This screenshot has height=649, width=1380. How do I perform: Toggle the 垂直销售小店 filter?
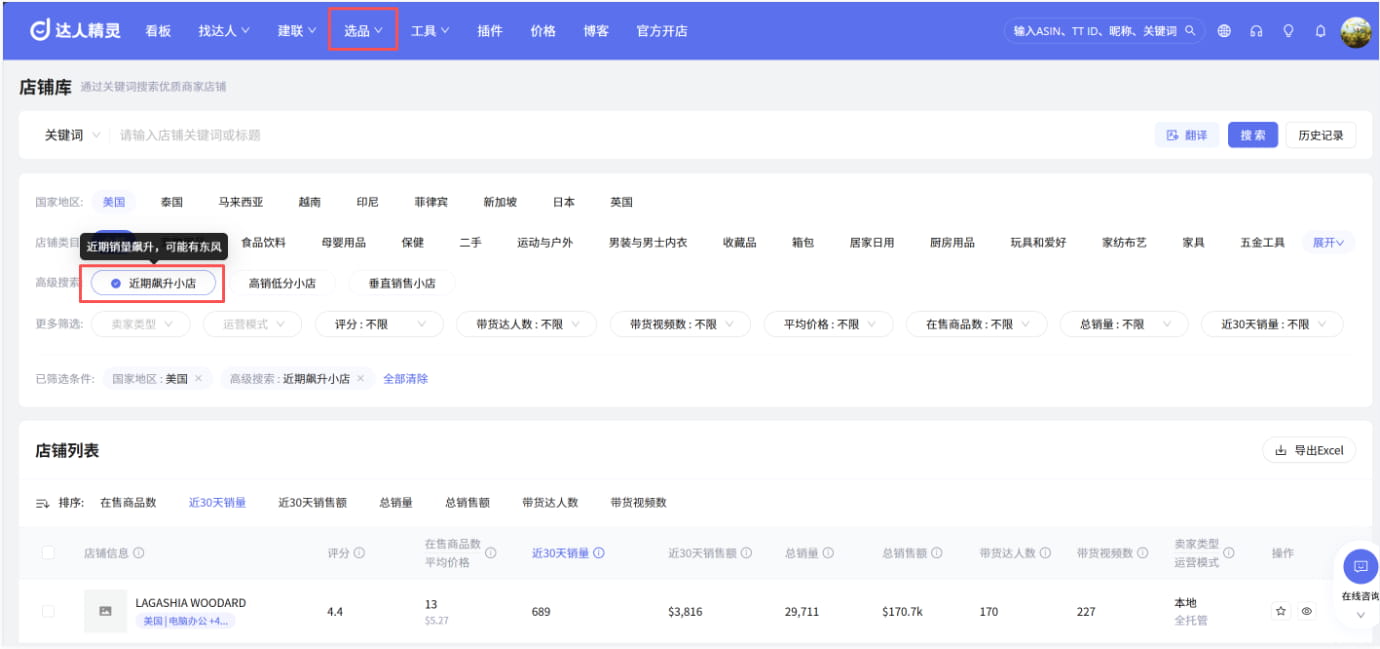(x=402, y=283)
